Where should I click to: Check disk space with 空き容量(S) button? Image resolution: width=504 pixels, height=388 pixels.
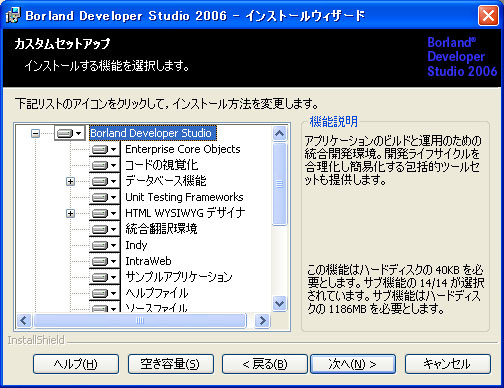pyautogui.click(x=171, y=364)
